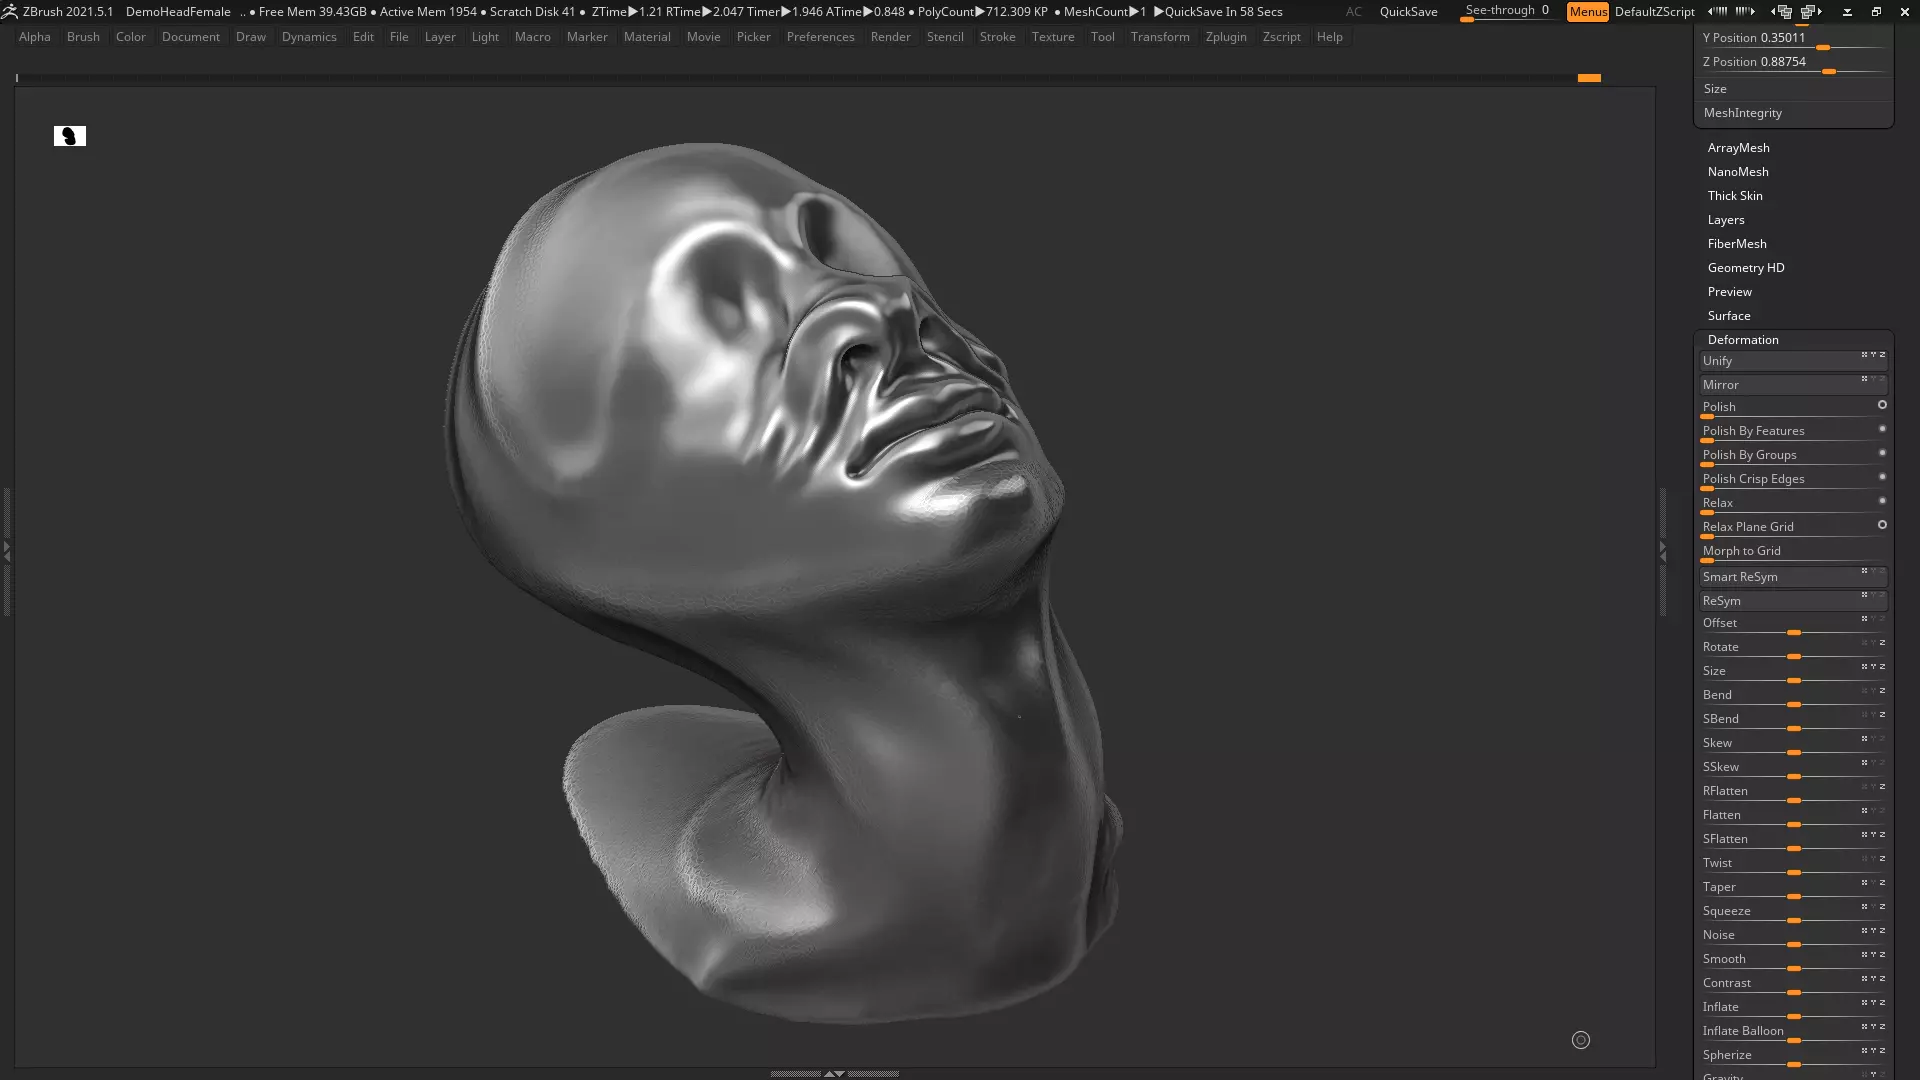Image resolution: width=1920 pixels, height=1080 pixels.
Task: Toggle Z axis on the Unify button
Action: [x=1882, y=355]
